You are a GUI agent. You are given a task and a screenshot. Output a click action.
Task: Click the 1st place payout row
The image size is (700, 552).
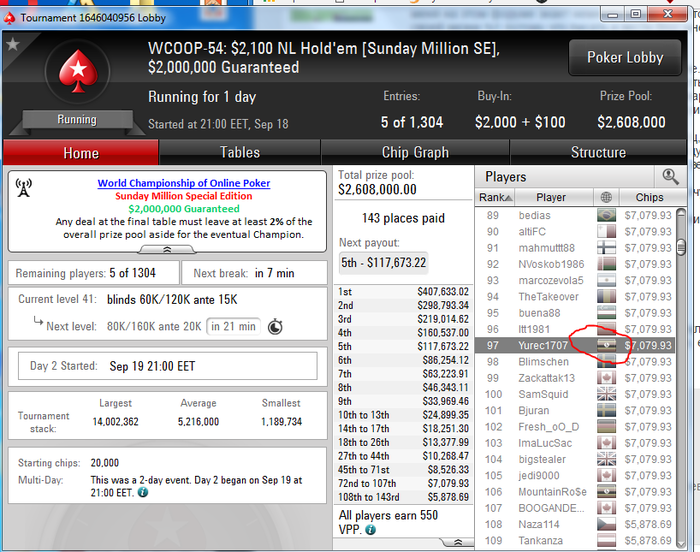tap(403, 292)
